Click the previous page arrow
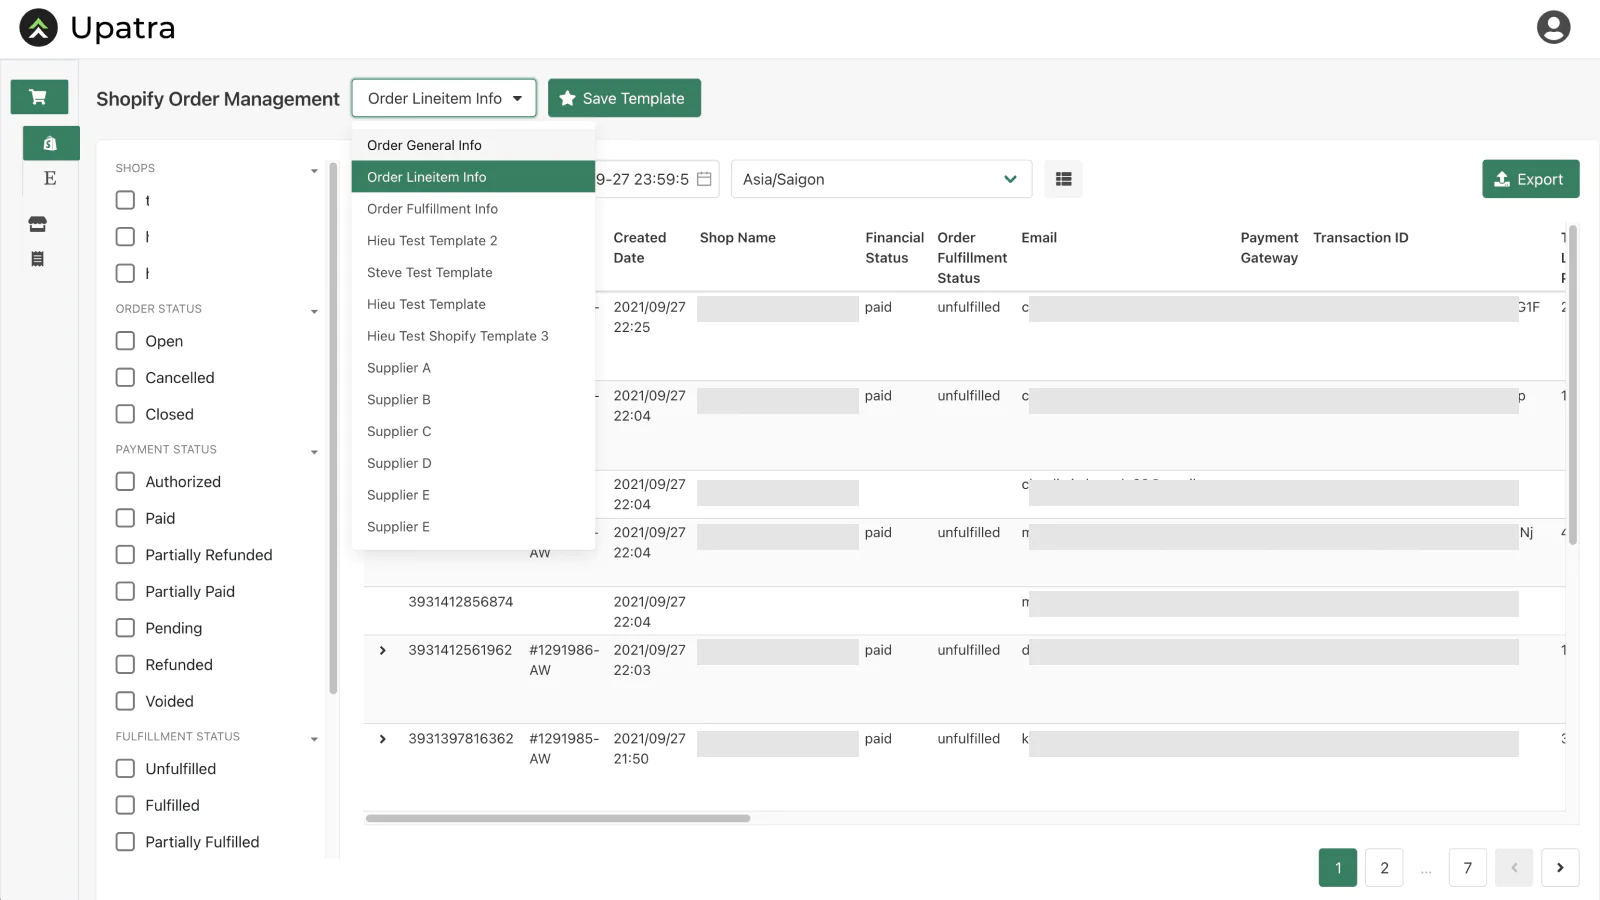Screen dimensions: 1600x900 click(x=1514, y=868)
